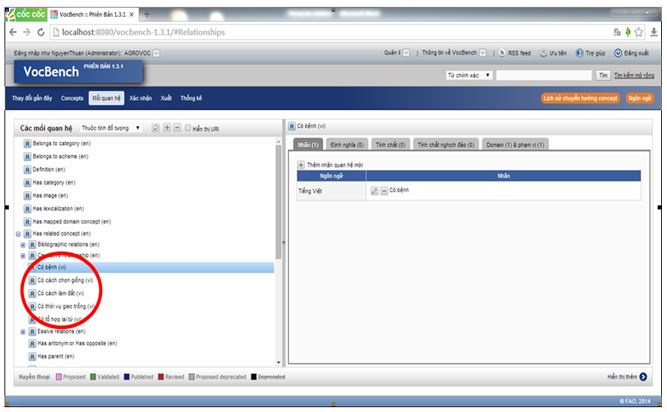Open browser downloads arrow icon
The width and height of the screenshot is (667, 412).
tap(654, 32)
